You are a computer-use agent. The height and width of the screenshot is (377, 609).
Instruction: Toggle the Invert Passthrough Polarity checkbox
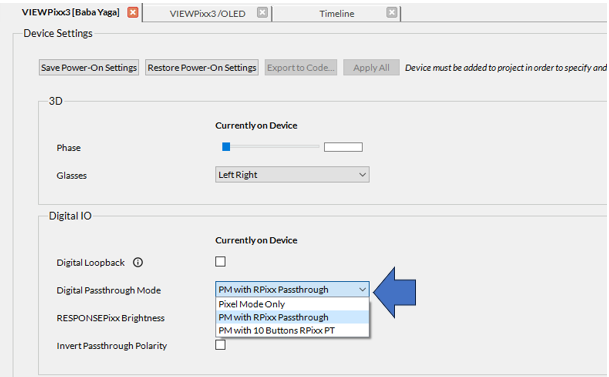click(x=220, y=345)
